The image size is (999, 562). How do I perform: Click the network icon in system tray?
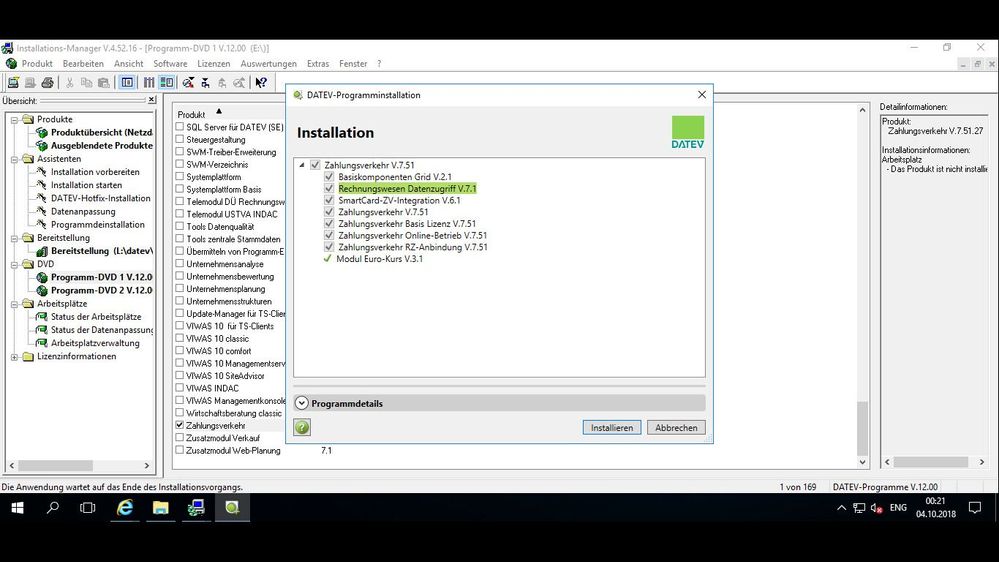tap(859, 508)
